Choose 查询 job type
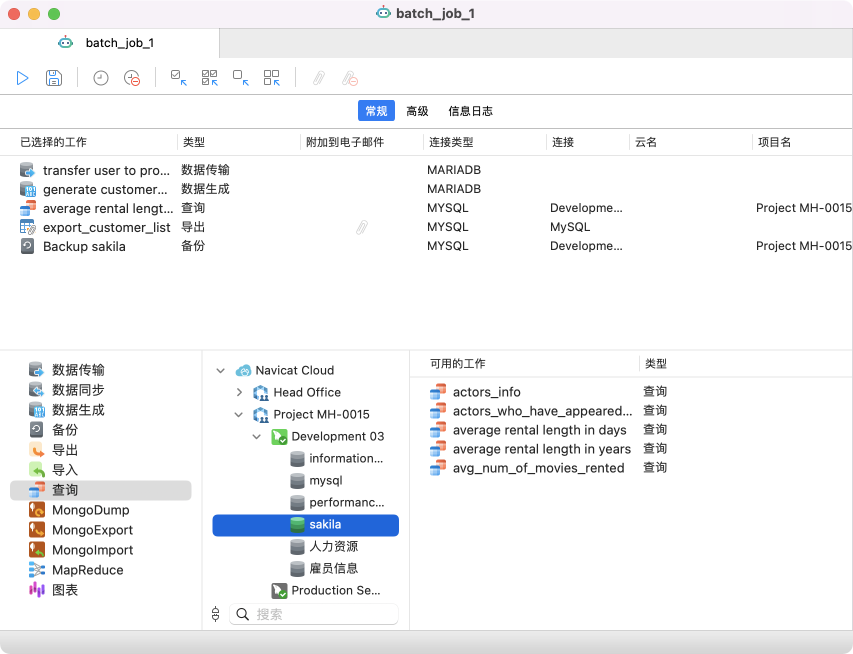The height and width of the screenshot is (654, 853). coord(101,490)
